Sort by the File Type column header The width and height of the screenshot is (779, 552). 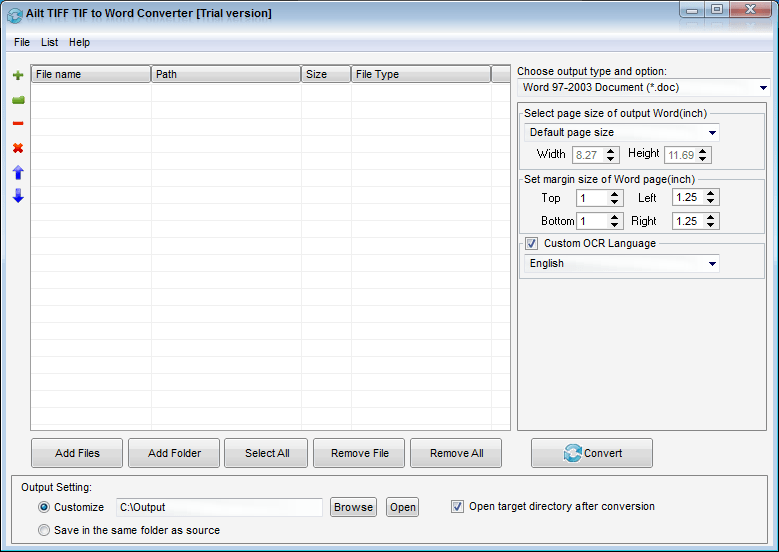[421, 74]
